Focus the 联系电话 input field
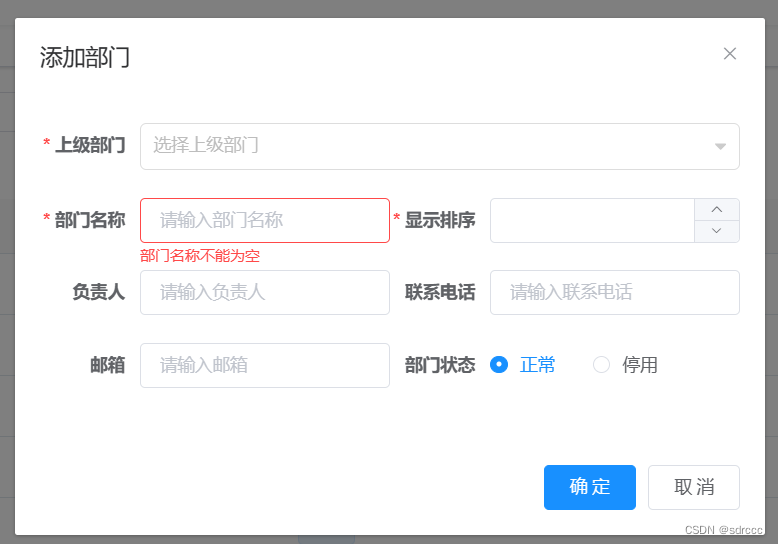The height and width of the screenshot is (544, 778). point(615,292)
